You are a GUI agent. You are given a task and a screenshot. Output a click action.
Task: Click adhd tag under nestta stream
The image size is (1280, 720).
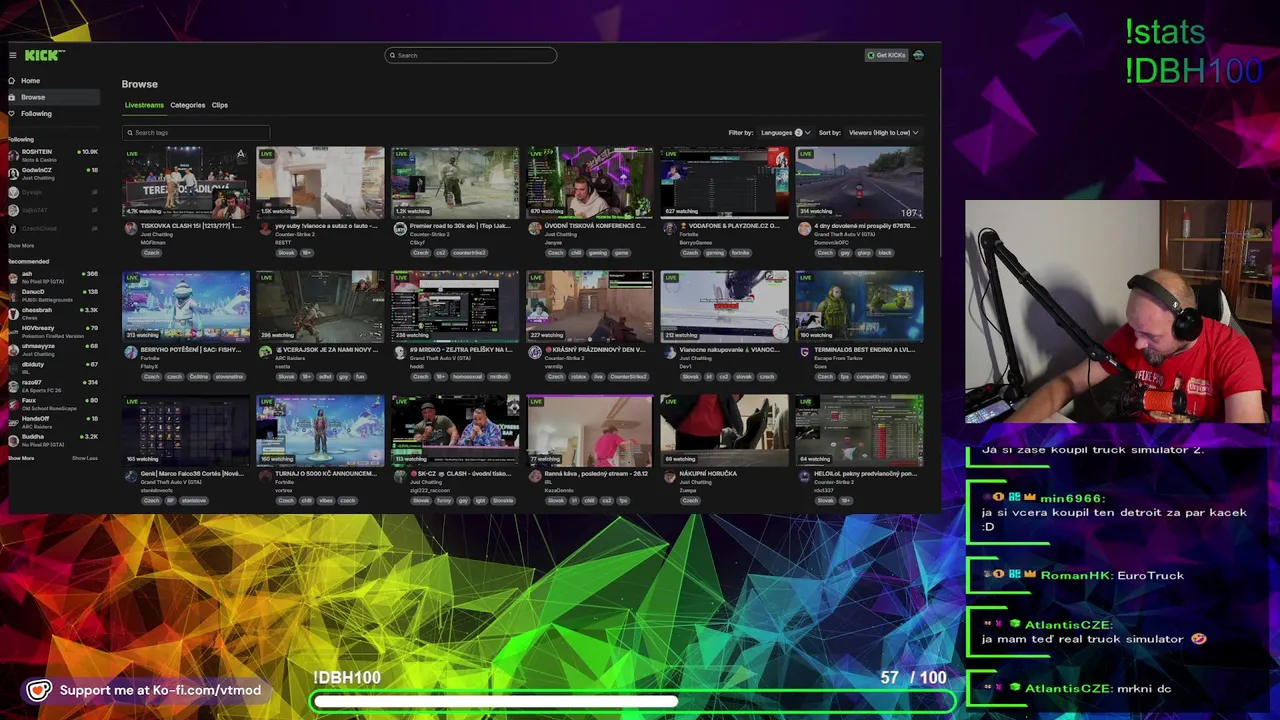click(x=326, y=377)
